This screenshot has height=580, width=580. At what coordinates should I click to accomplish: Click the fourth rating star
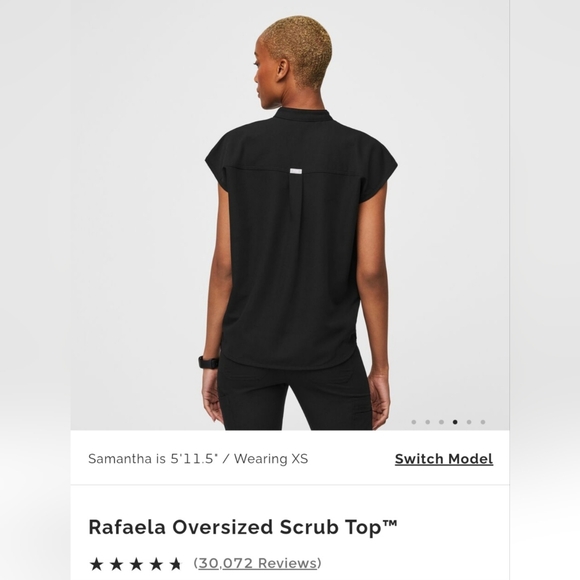point(156,564)
